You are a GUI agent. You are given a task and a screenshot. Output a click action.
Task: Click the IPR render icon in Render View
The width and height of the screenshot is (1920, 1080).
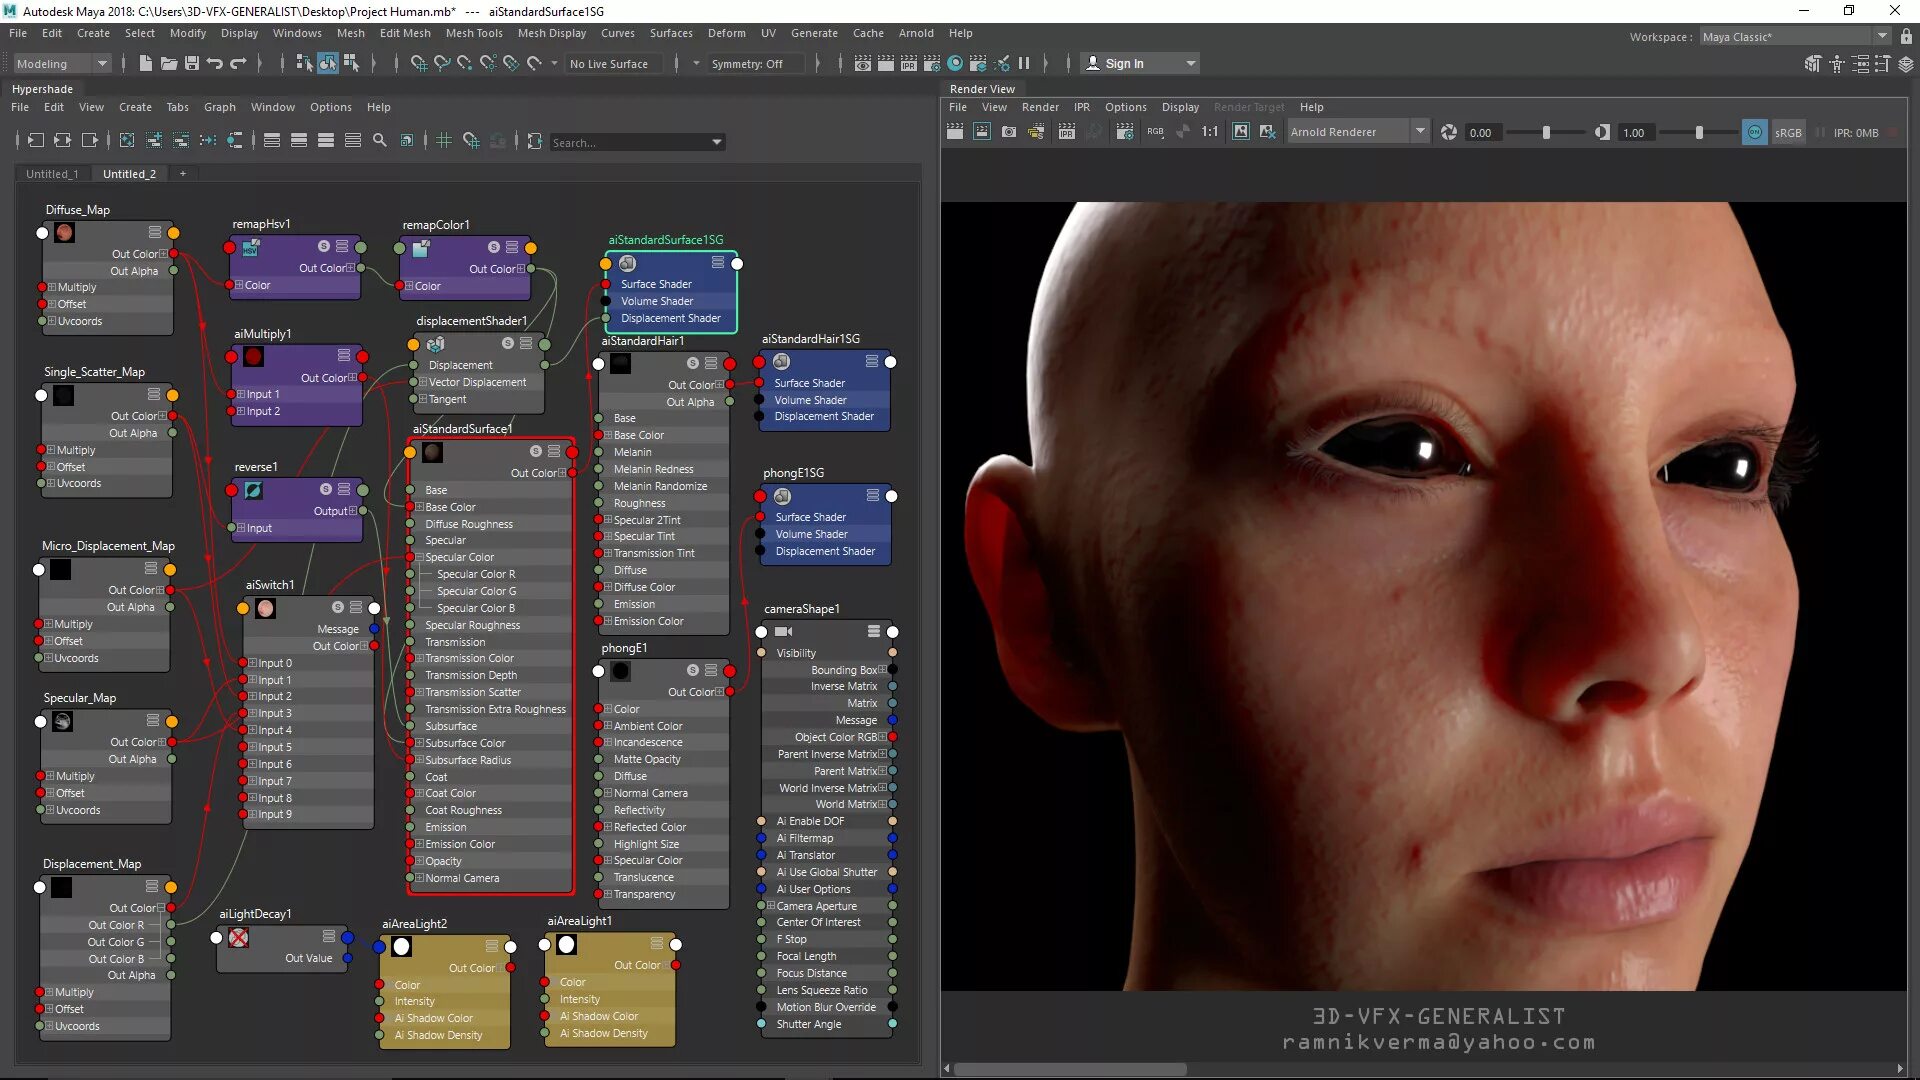point(1067,132)
